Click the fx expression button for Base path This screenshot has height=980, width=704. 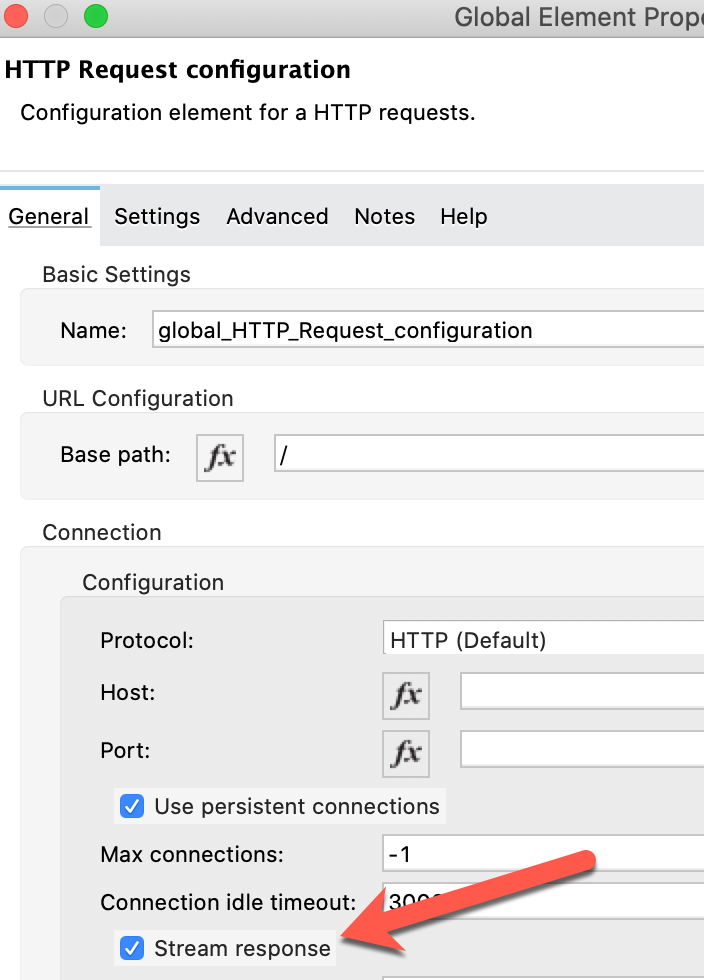[220, 457]
